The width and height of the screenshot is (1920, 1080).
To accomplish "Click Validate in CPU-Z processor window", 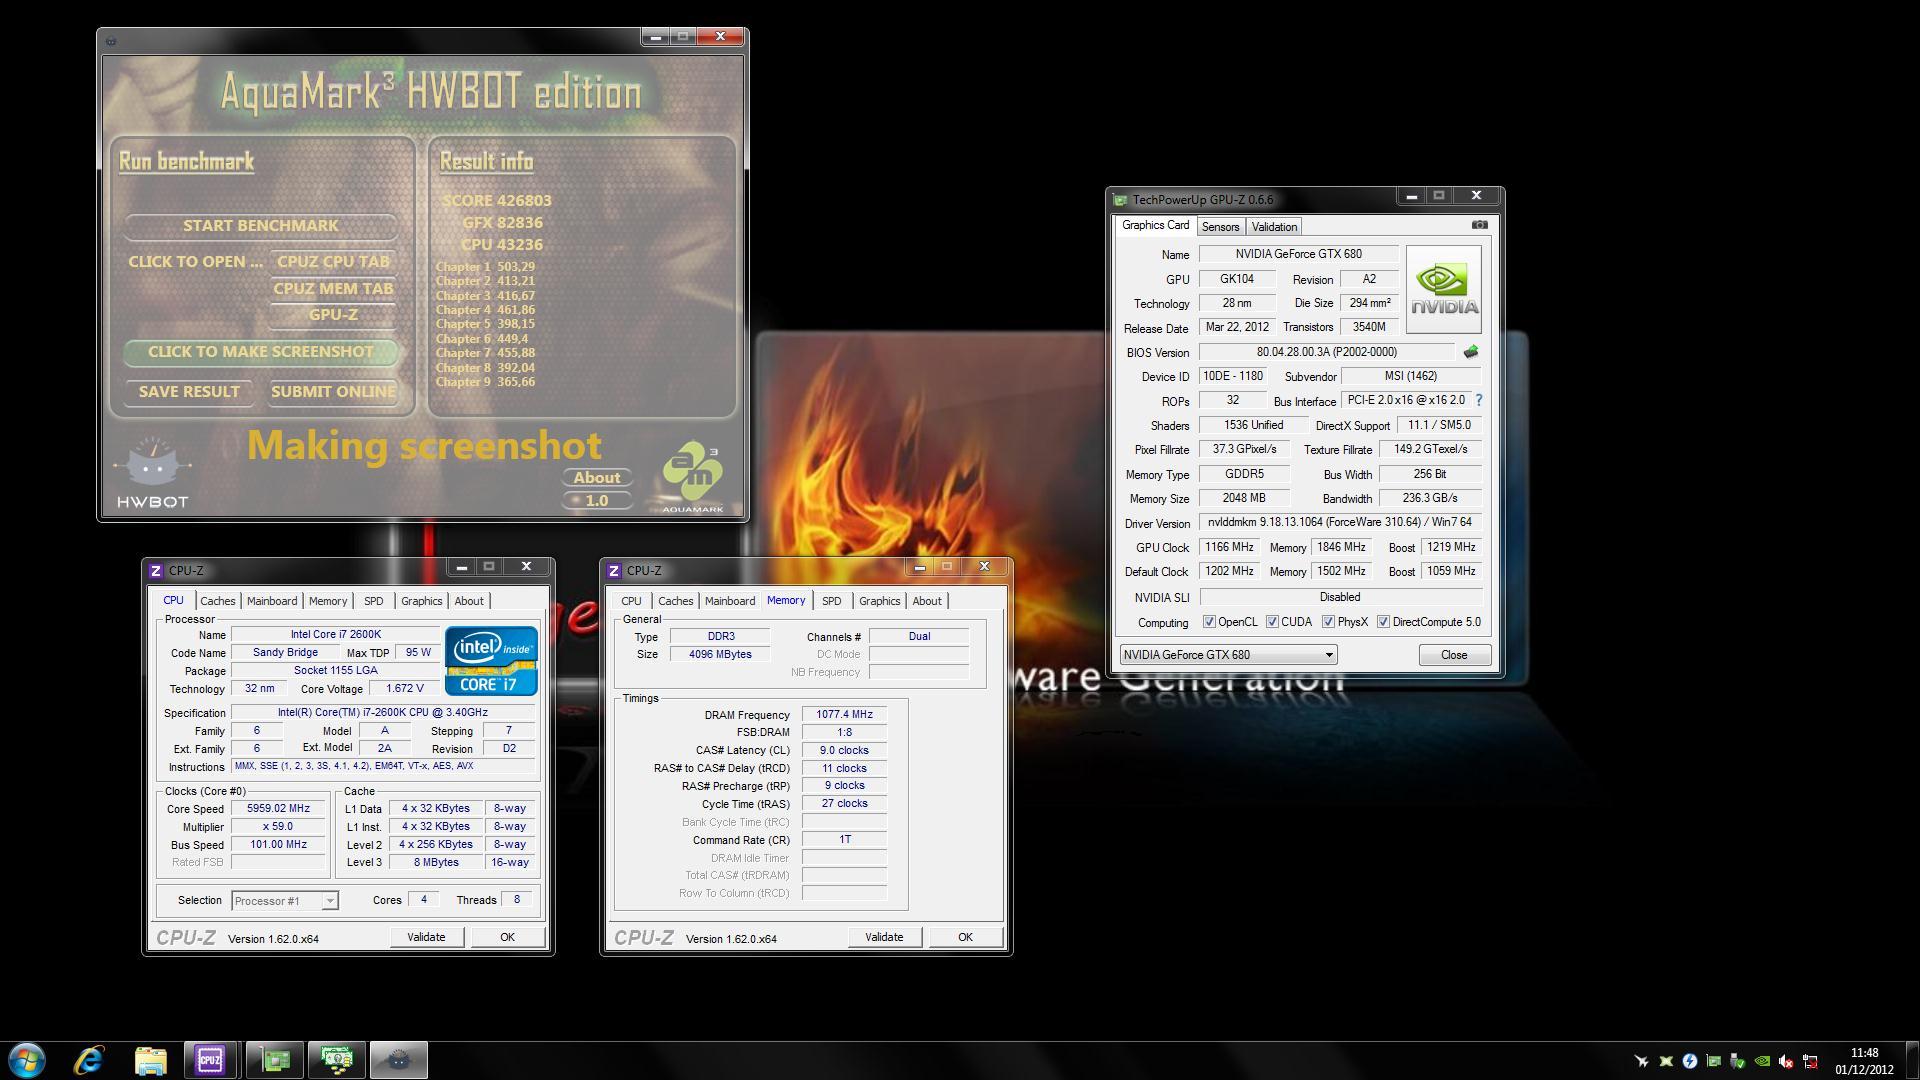I will pos(426,938).
